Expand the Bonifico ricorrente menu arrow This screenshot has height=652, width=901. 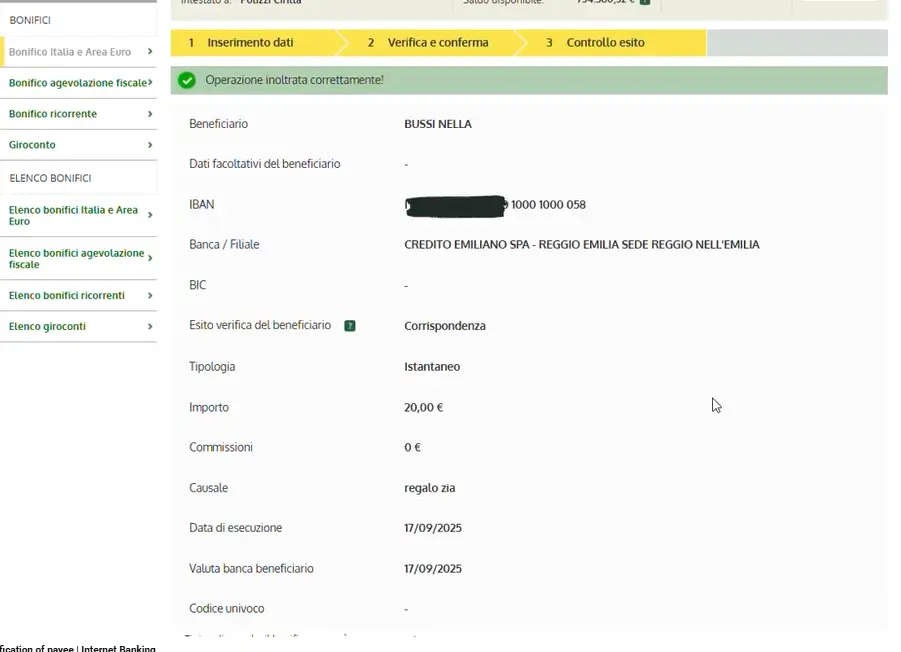click(150, 113)
